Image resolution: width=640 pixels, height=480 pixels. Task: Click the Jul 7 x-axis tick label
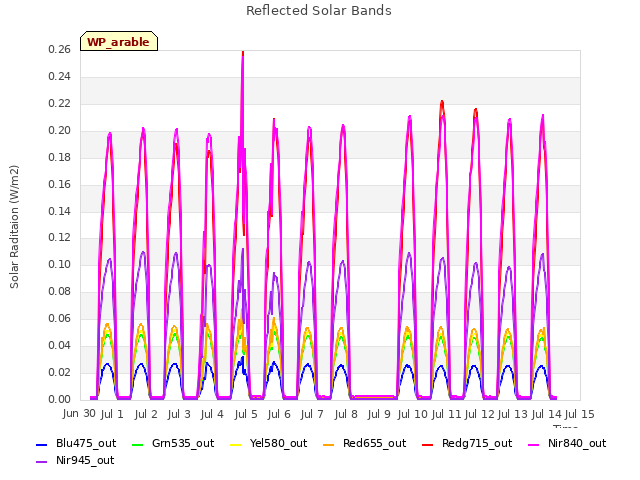pyautogui.click(x=312, y=414)
